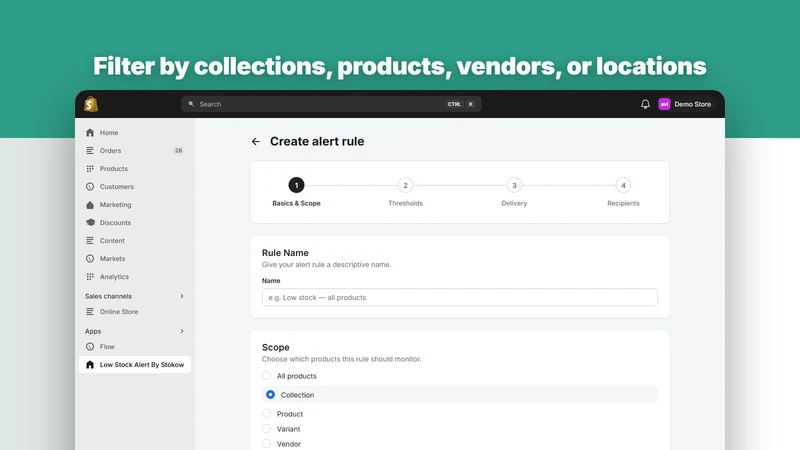The width and height of the screenshot is (800, 450).
Task: Go to step 1 Basics & Scope
Action: [296, 185]
